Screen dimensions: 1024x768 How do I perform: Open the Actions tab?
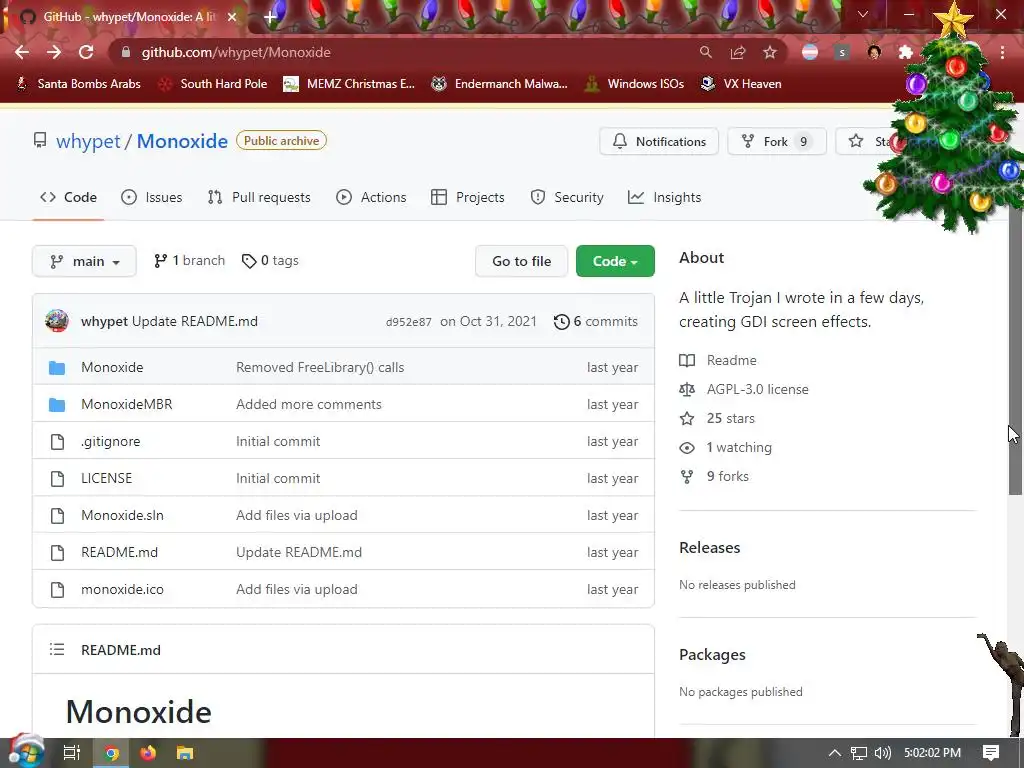[x=371, y=197]
